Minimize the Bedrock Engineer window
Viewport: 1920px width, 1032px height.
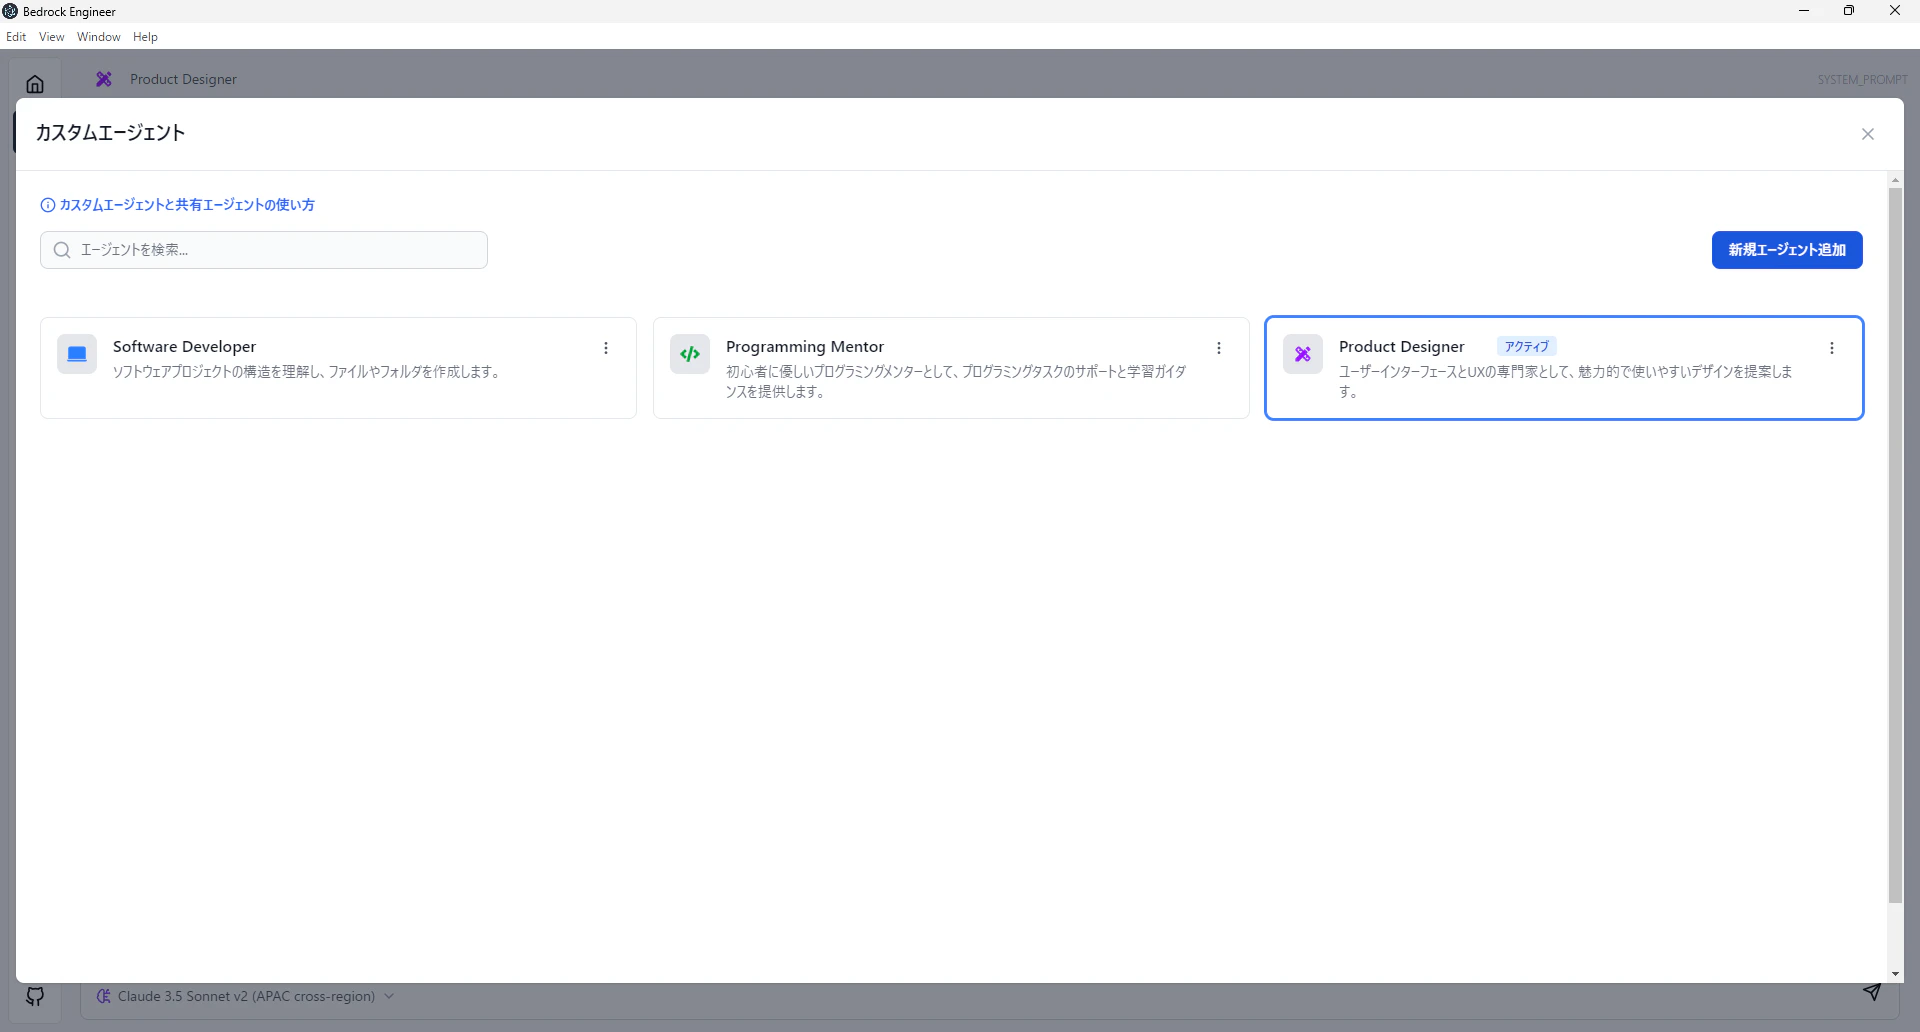1804,11
